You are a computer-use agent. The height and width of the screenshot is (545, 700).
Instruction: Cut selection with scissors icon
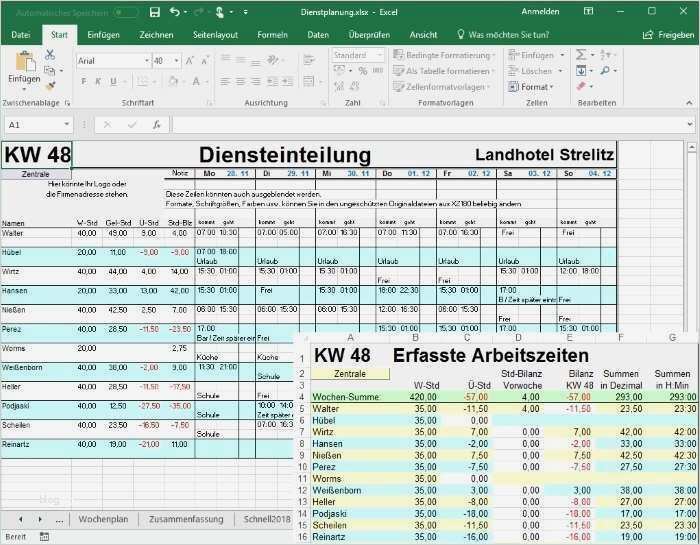[50, 55]
